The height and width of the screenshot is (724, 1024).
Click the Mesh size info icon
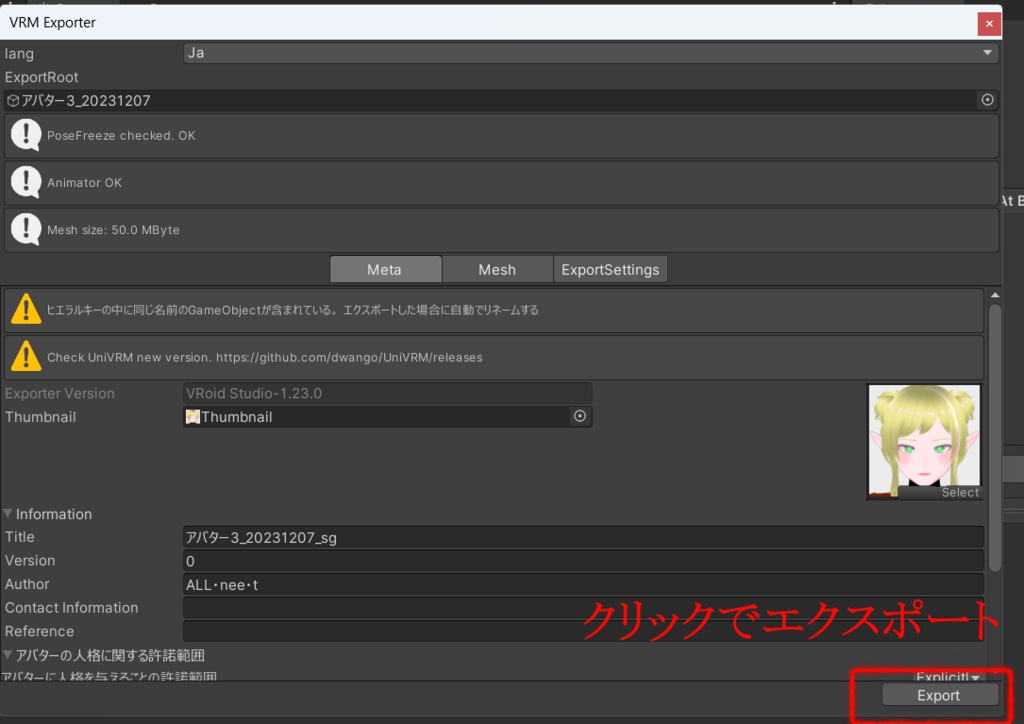(x=26, y=229)
